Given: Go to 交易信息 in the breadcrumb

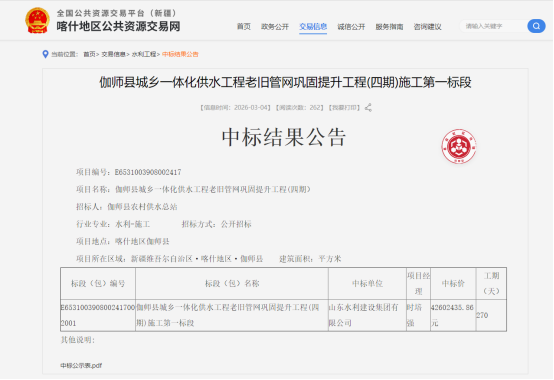Looking at the screenshot, I should [x=113, y=54].
